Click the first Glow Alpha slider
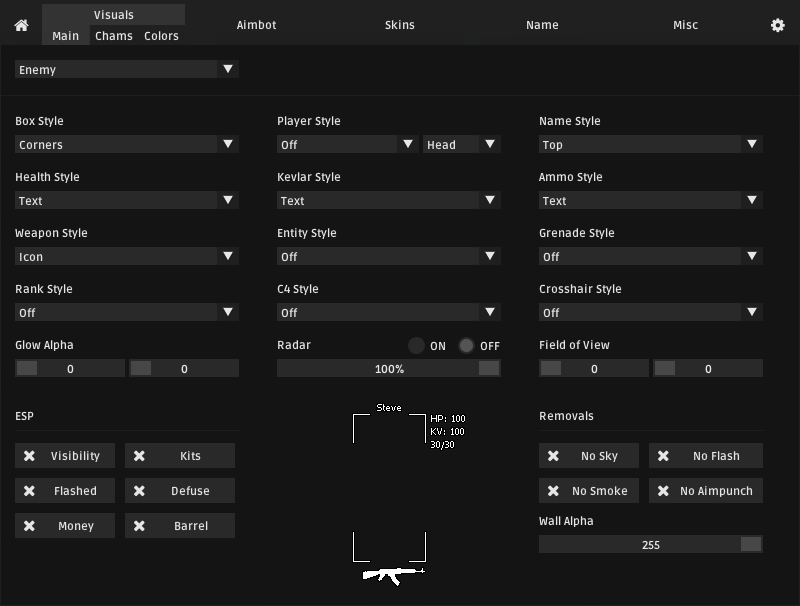Image resolution: width=800 pixels, height=606 pixels. [70, 368]
